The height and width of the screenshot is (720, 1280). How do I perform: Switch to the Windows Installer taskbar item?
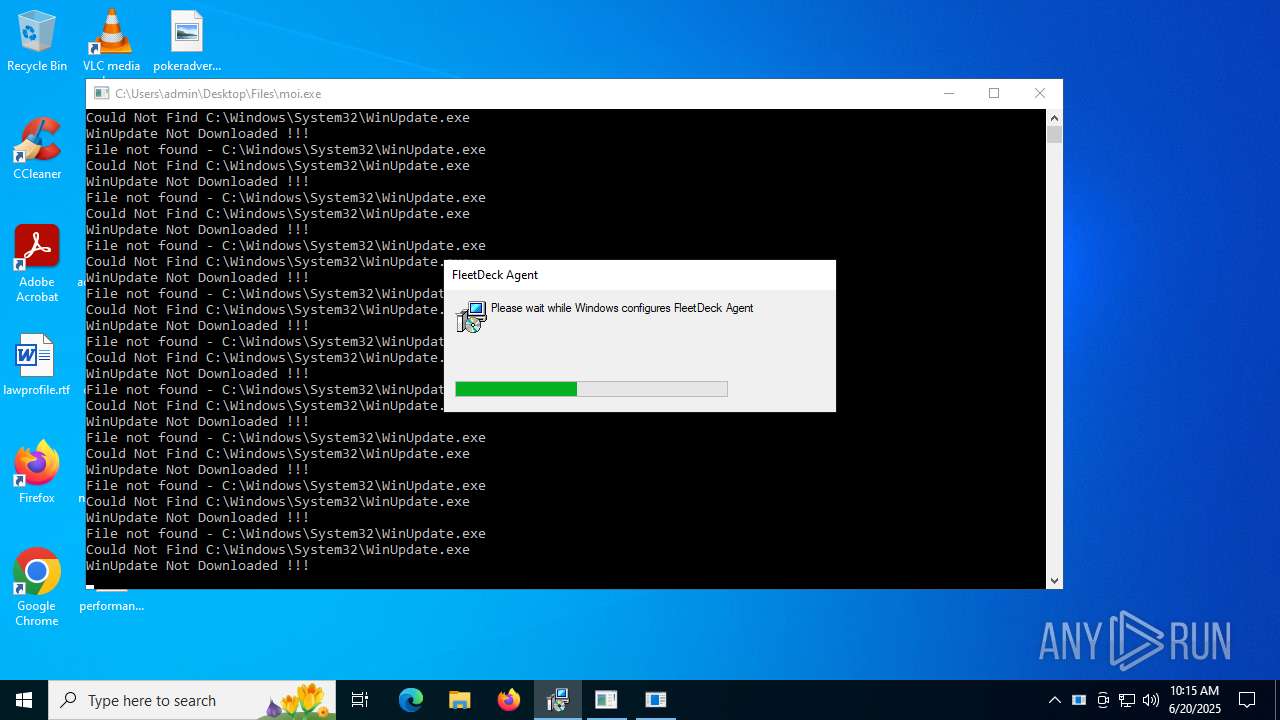[557, 700]
